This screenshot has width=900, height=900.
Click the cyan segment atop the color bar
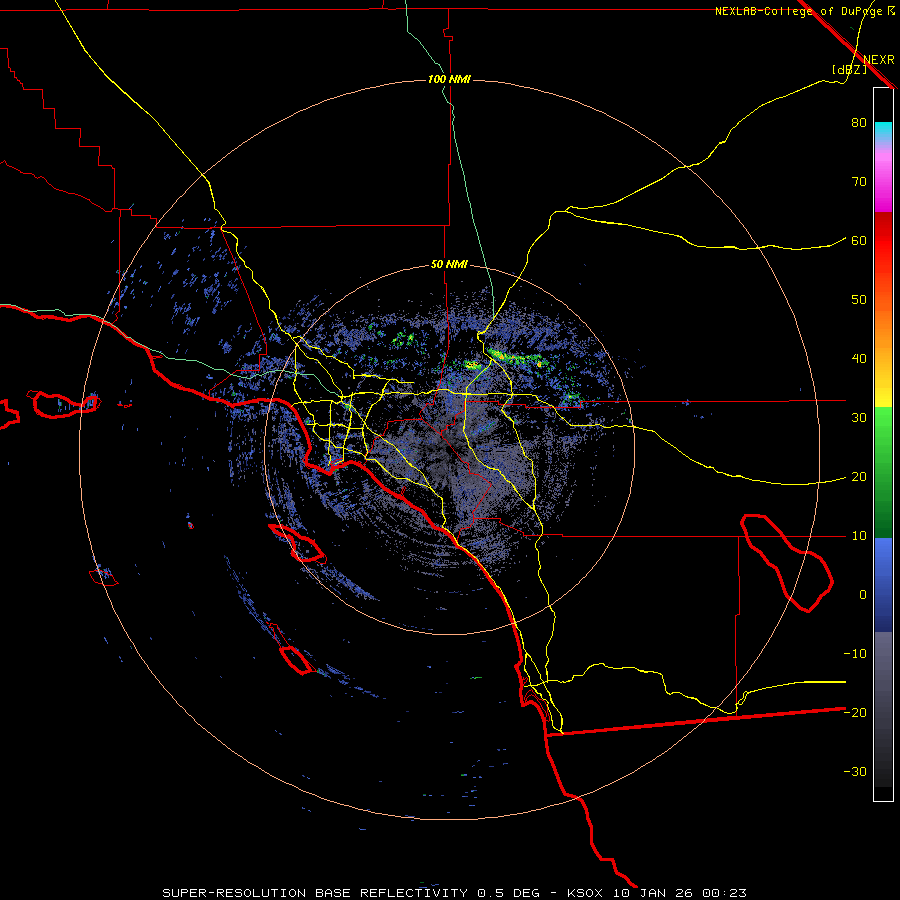point(883,132)
